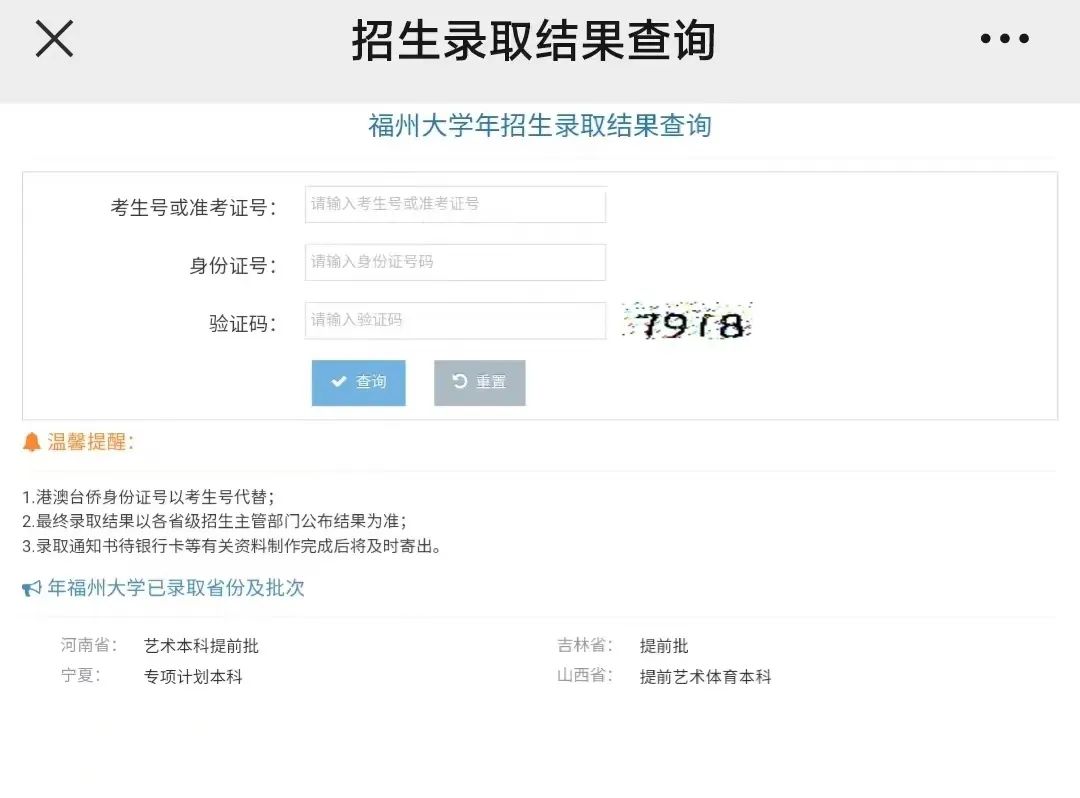
Task: Click 提前艺术体育本科 batch text
Action: click(x=705, y=676)
